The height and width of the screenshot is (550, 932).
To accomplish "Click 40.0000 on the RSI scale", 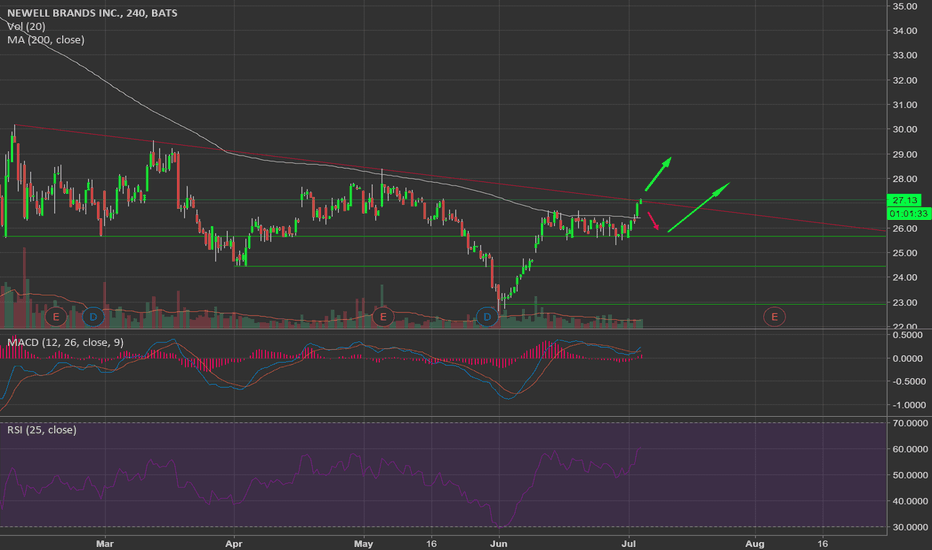I will (x=910, y=501).
